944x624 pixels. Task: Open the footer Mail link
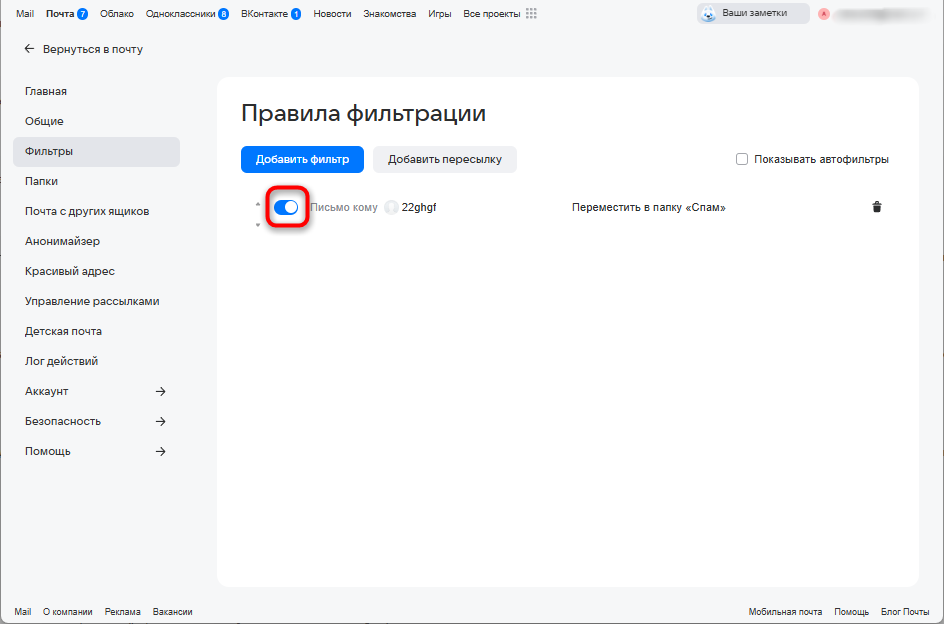tap(23, 611)
